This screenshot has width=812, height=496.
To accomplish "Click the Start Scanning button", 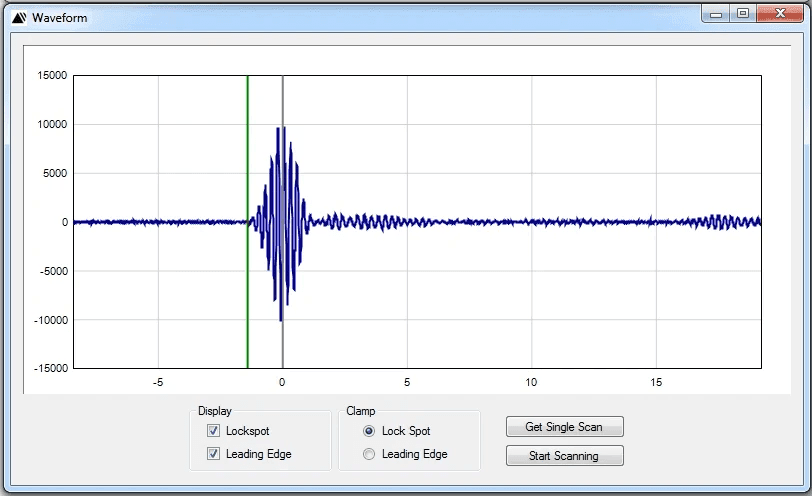I will 564,456.
